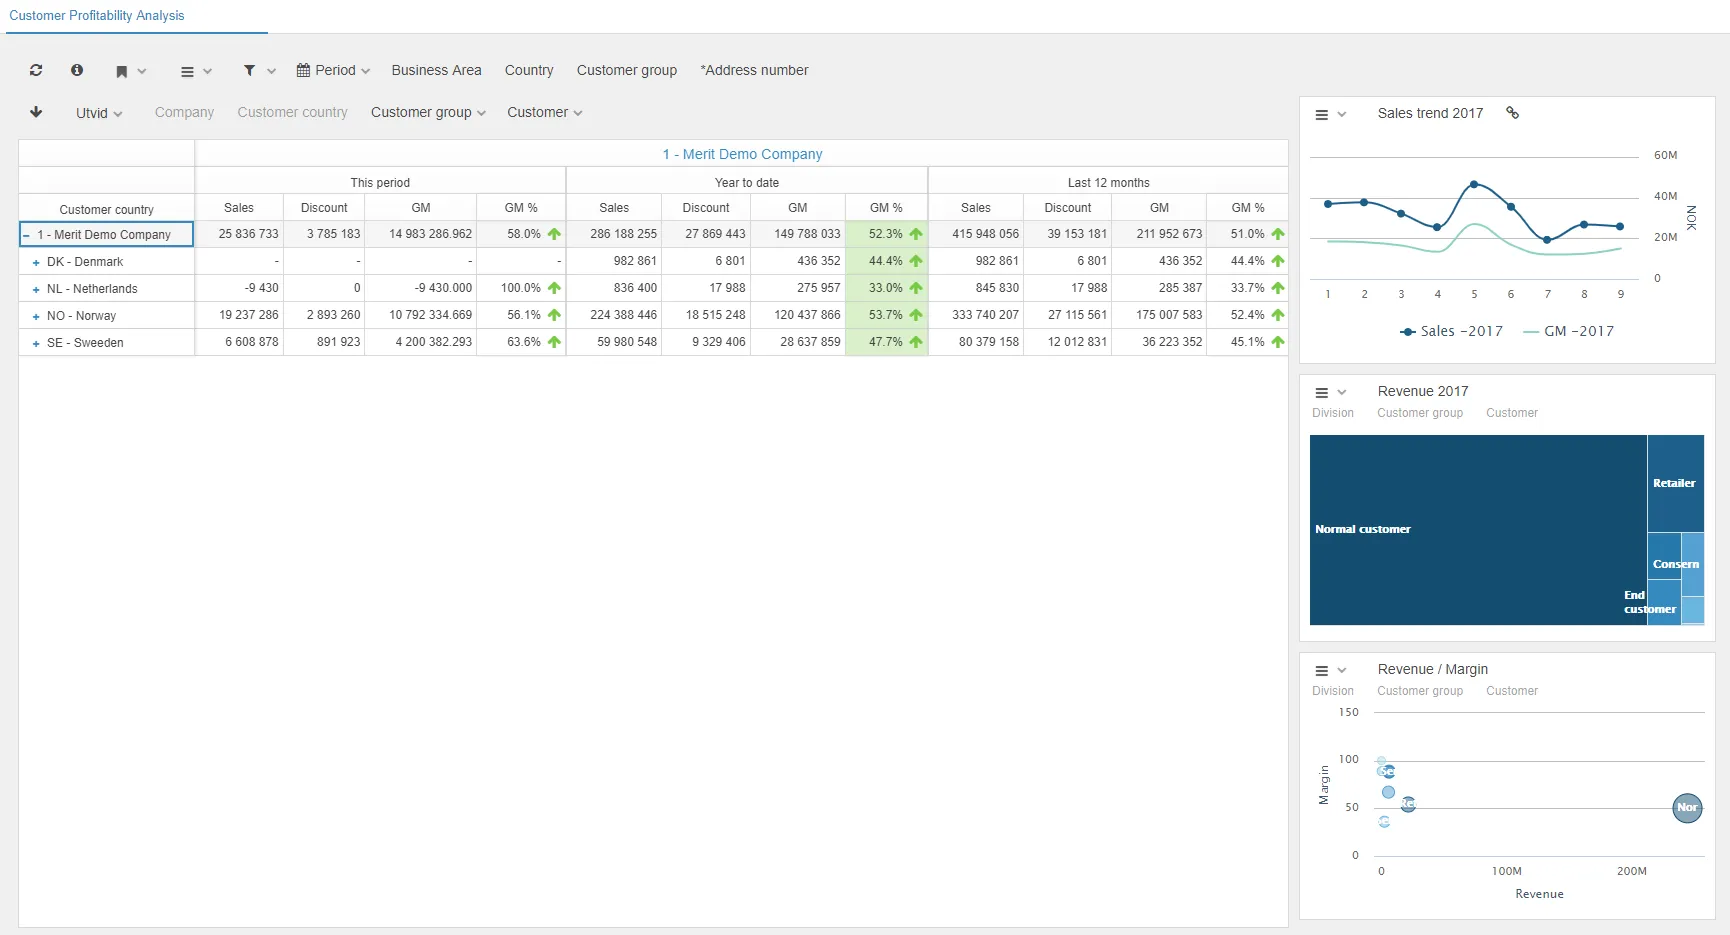This screenshot has width=1730, height=935.
Task: Switch Revenue 2017 chart to Customer group view
Action: (1419, 412)
